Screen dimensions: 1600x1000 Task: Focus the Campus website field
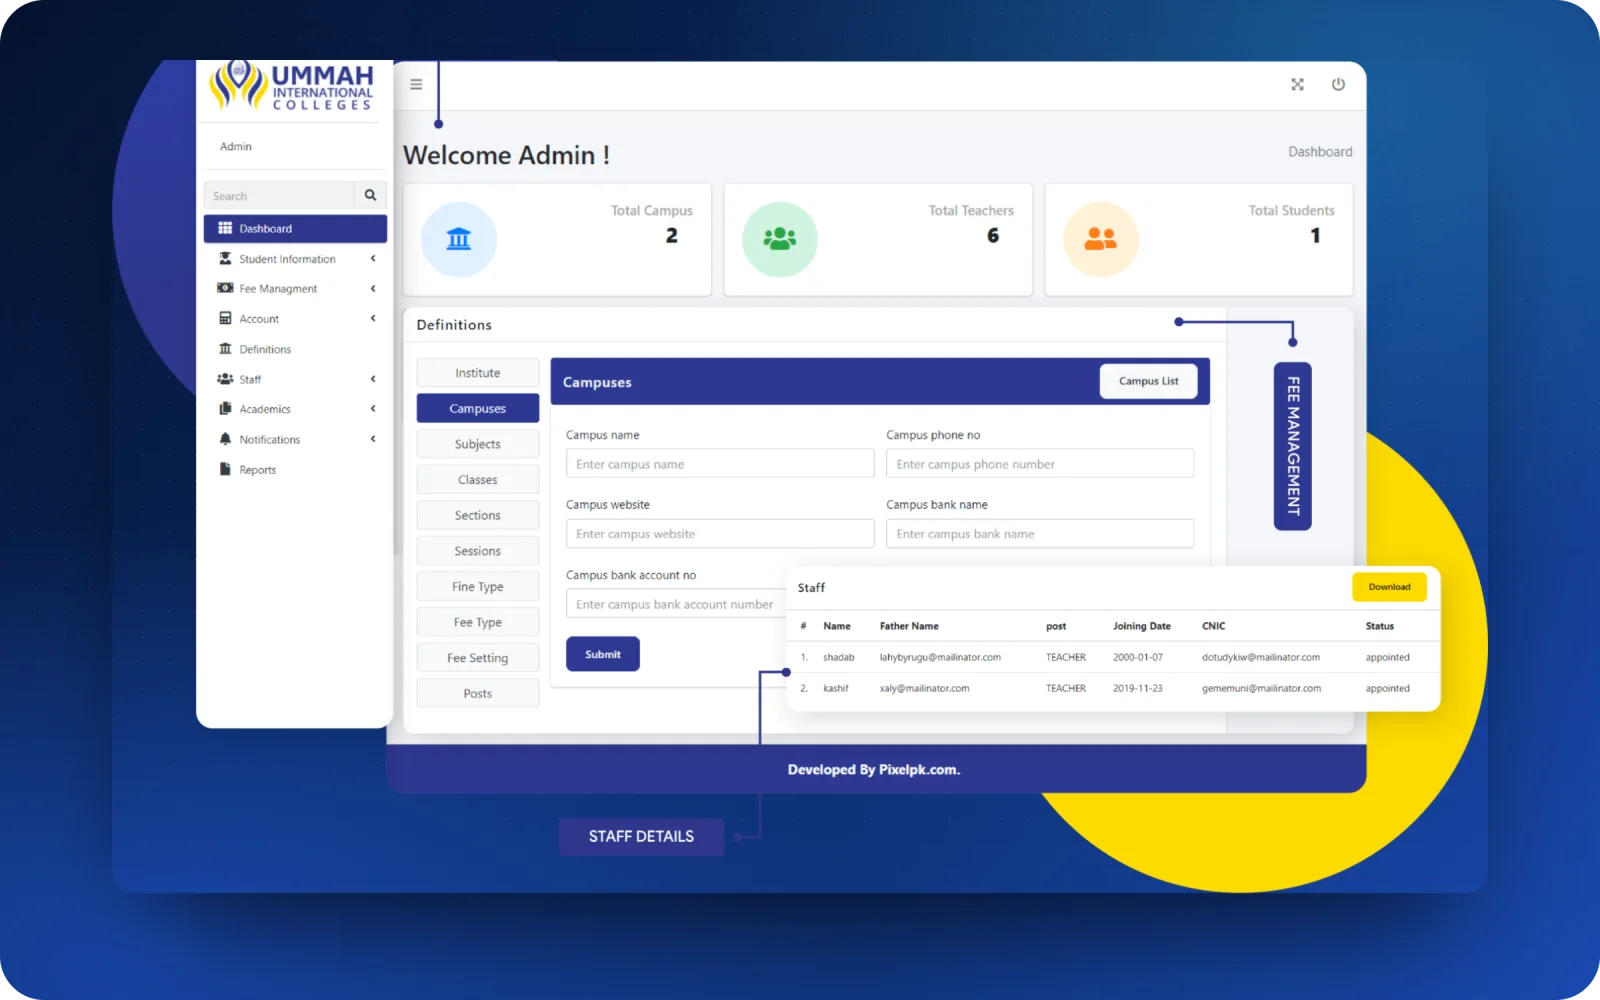point(720,534)
